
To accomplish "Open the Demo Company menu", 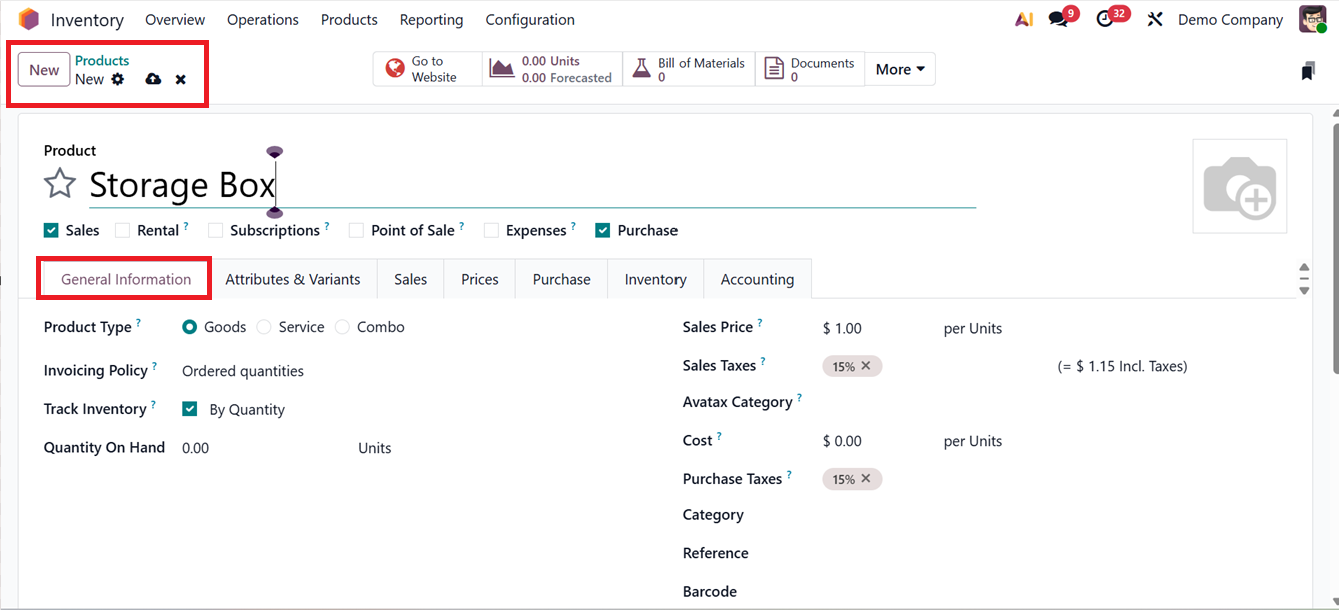I will [1230, 19].
